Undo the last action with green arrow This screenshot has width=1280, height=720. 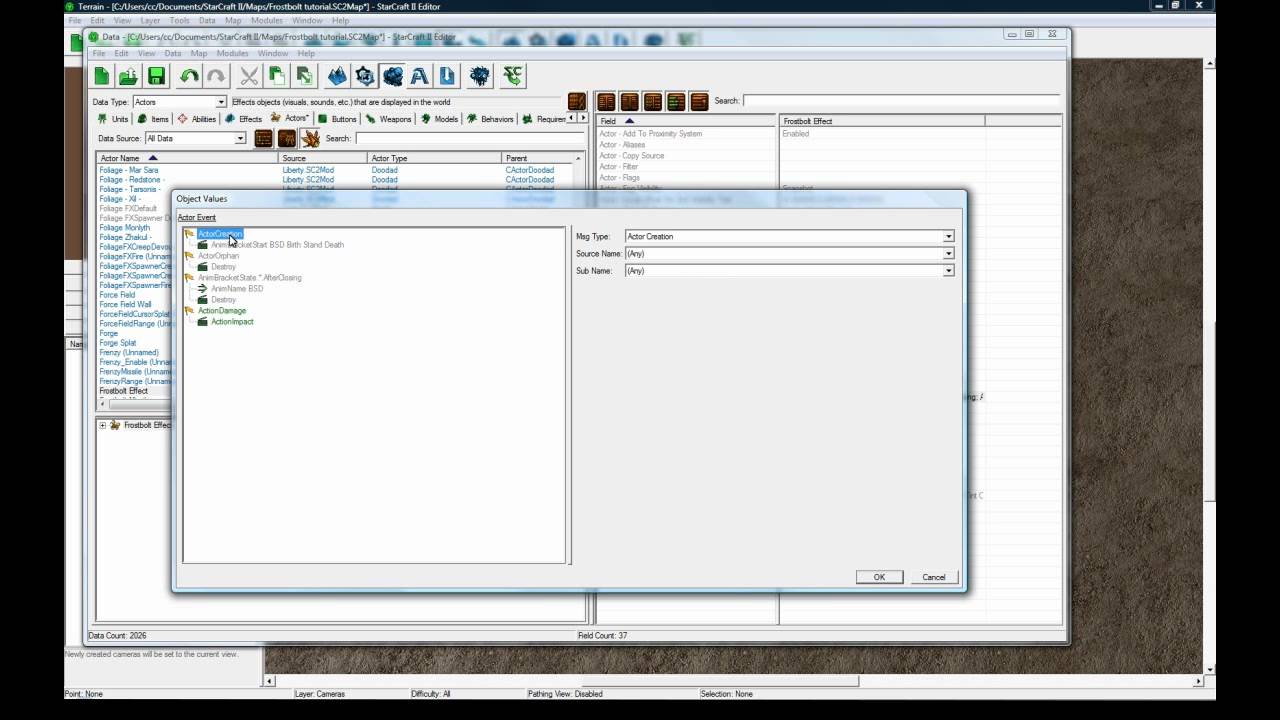point(189,76)
